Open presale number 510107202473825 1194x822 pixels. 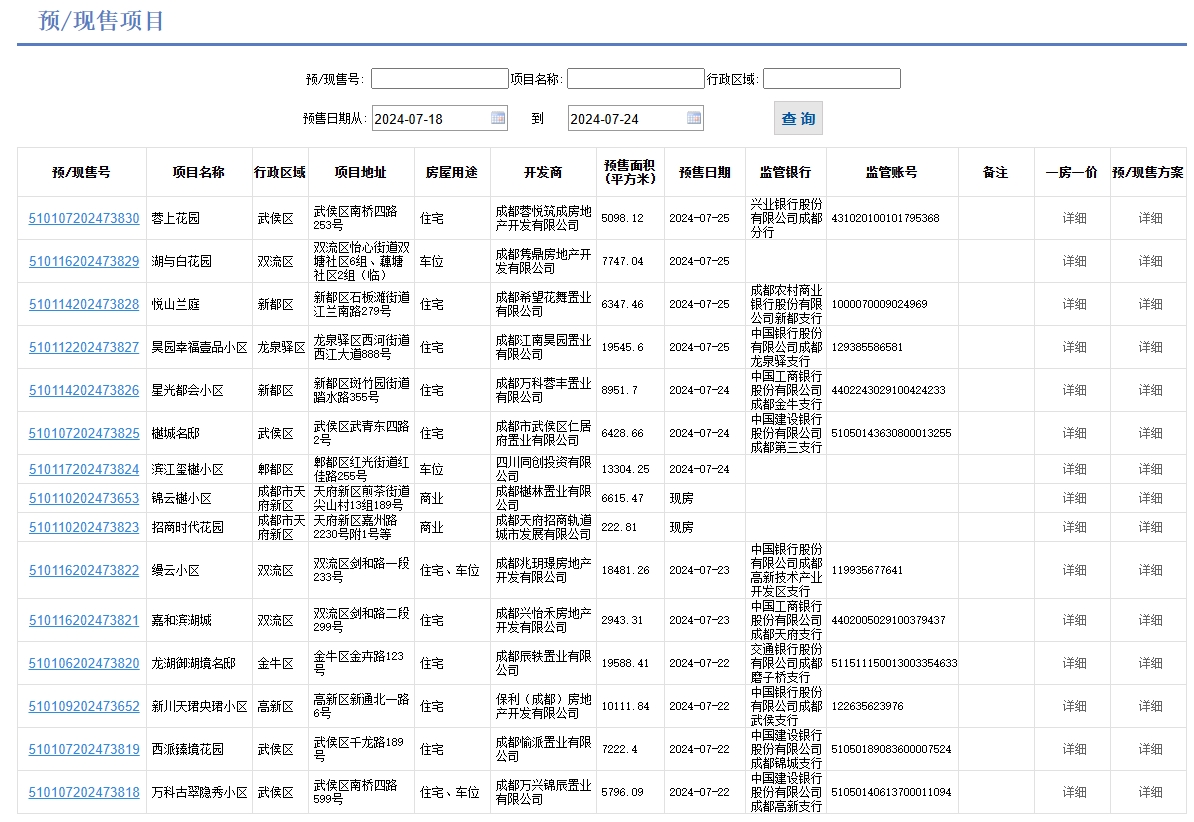click(84, 433)
